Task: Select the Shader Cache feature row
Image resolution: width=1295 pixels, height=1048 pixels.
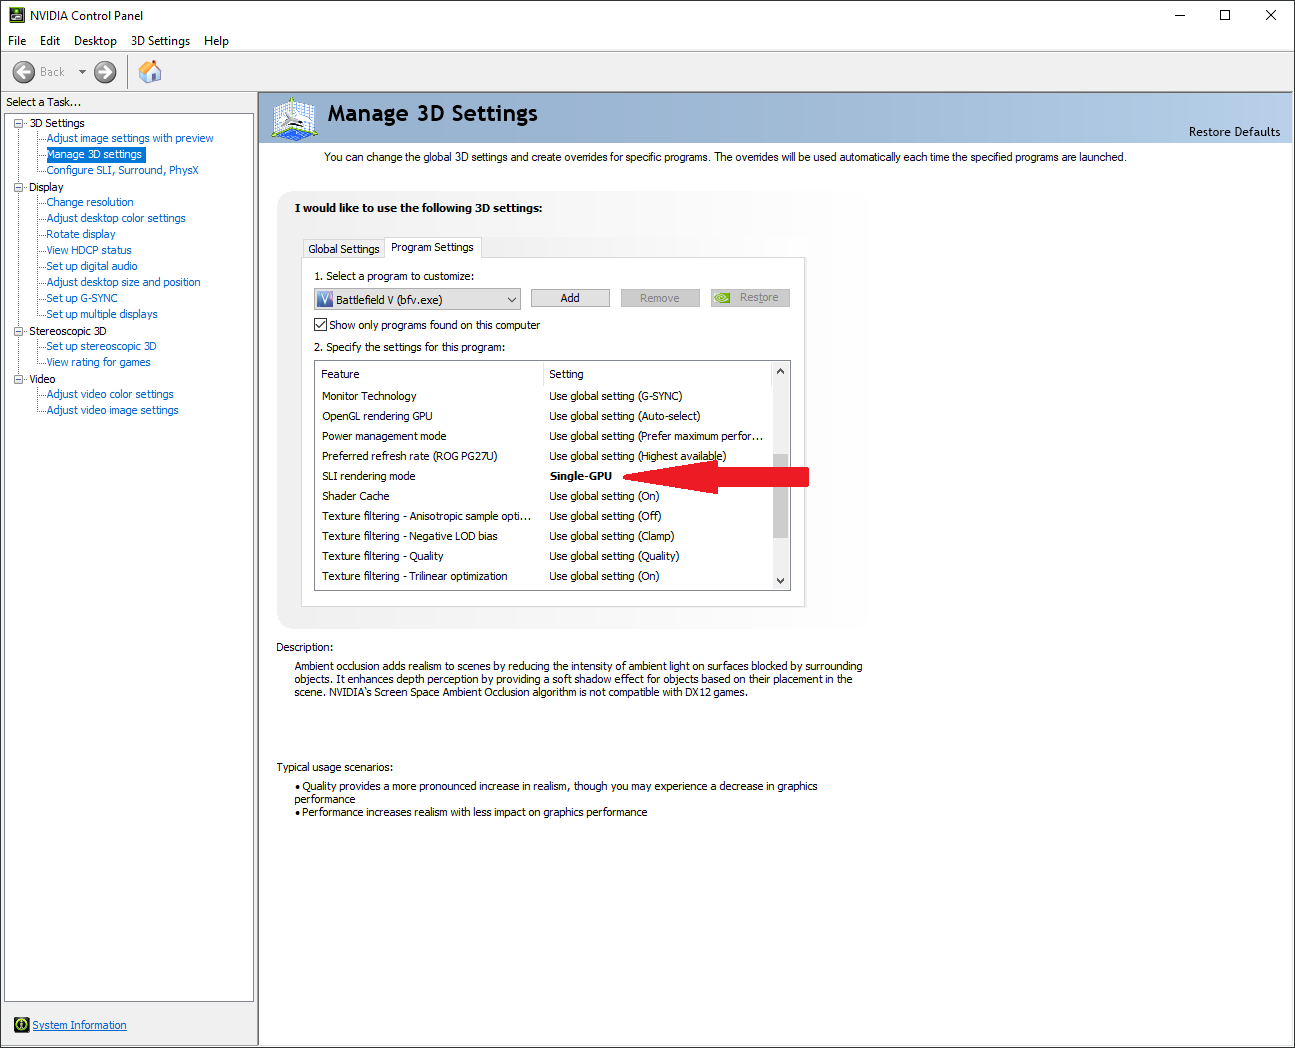Action: [543, 496]
